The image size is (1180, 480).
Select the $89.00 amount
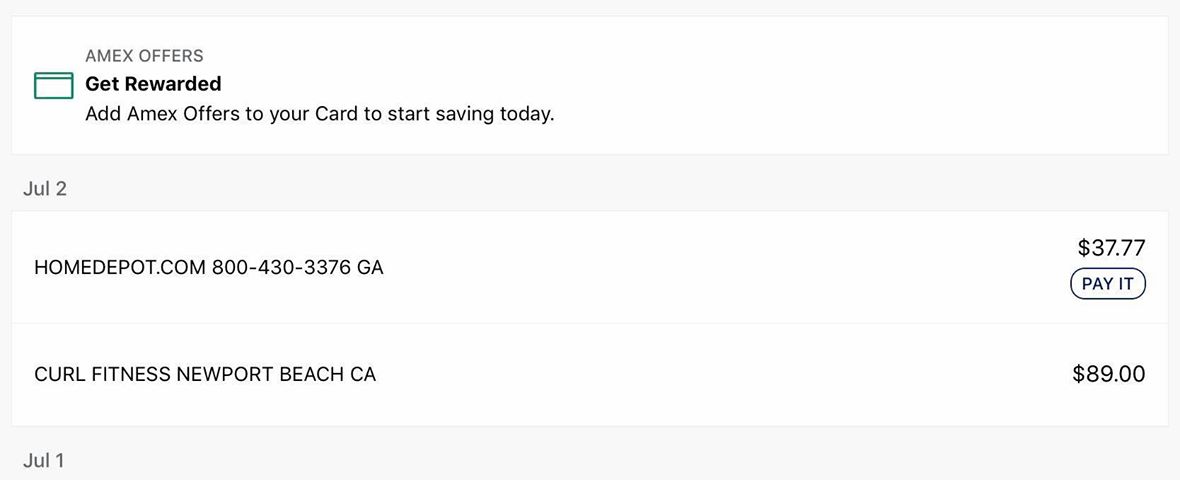1109,374
